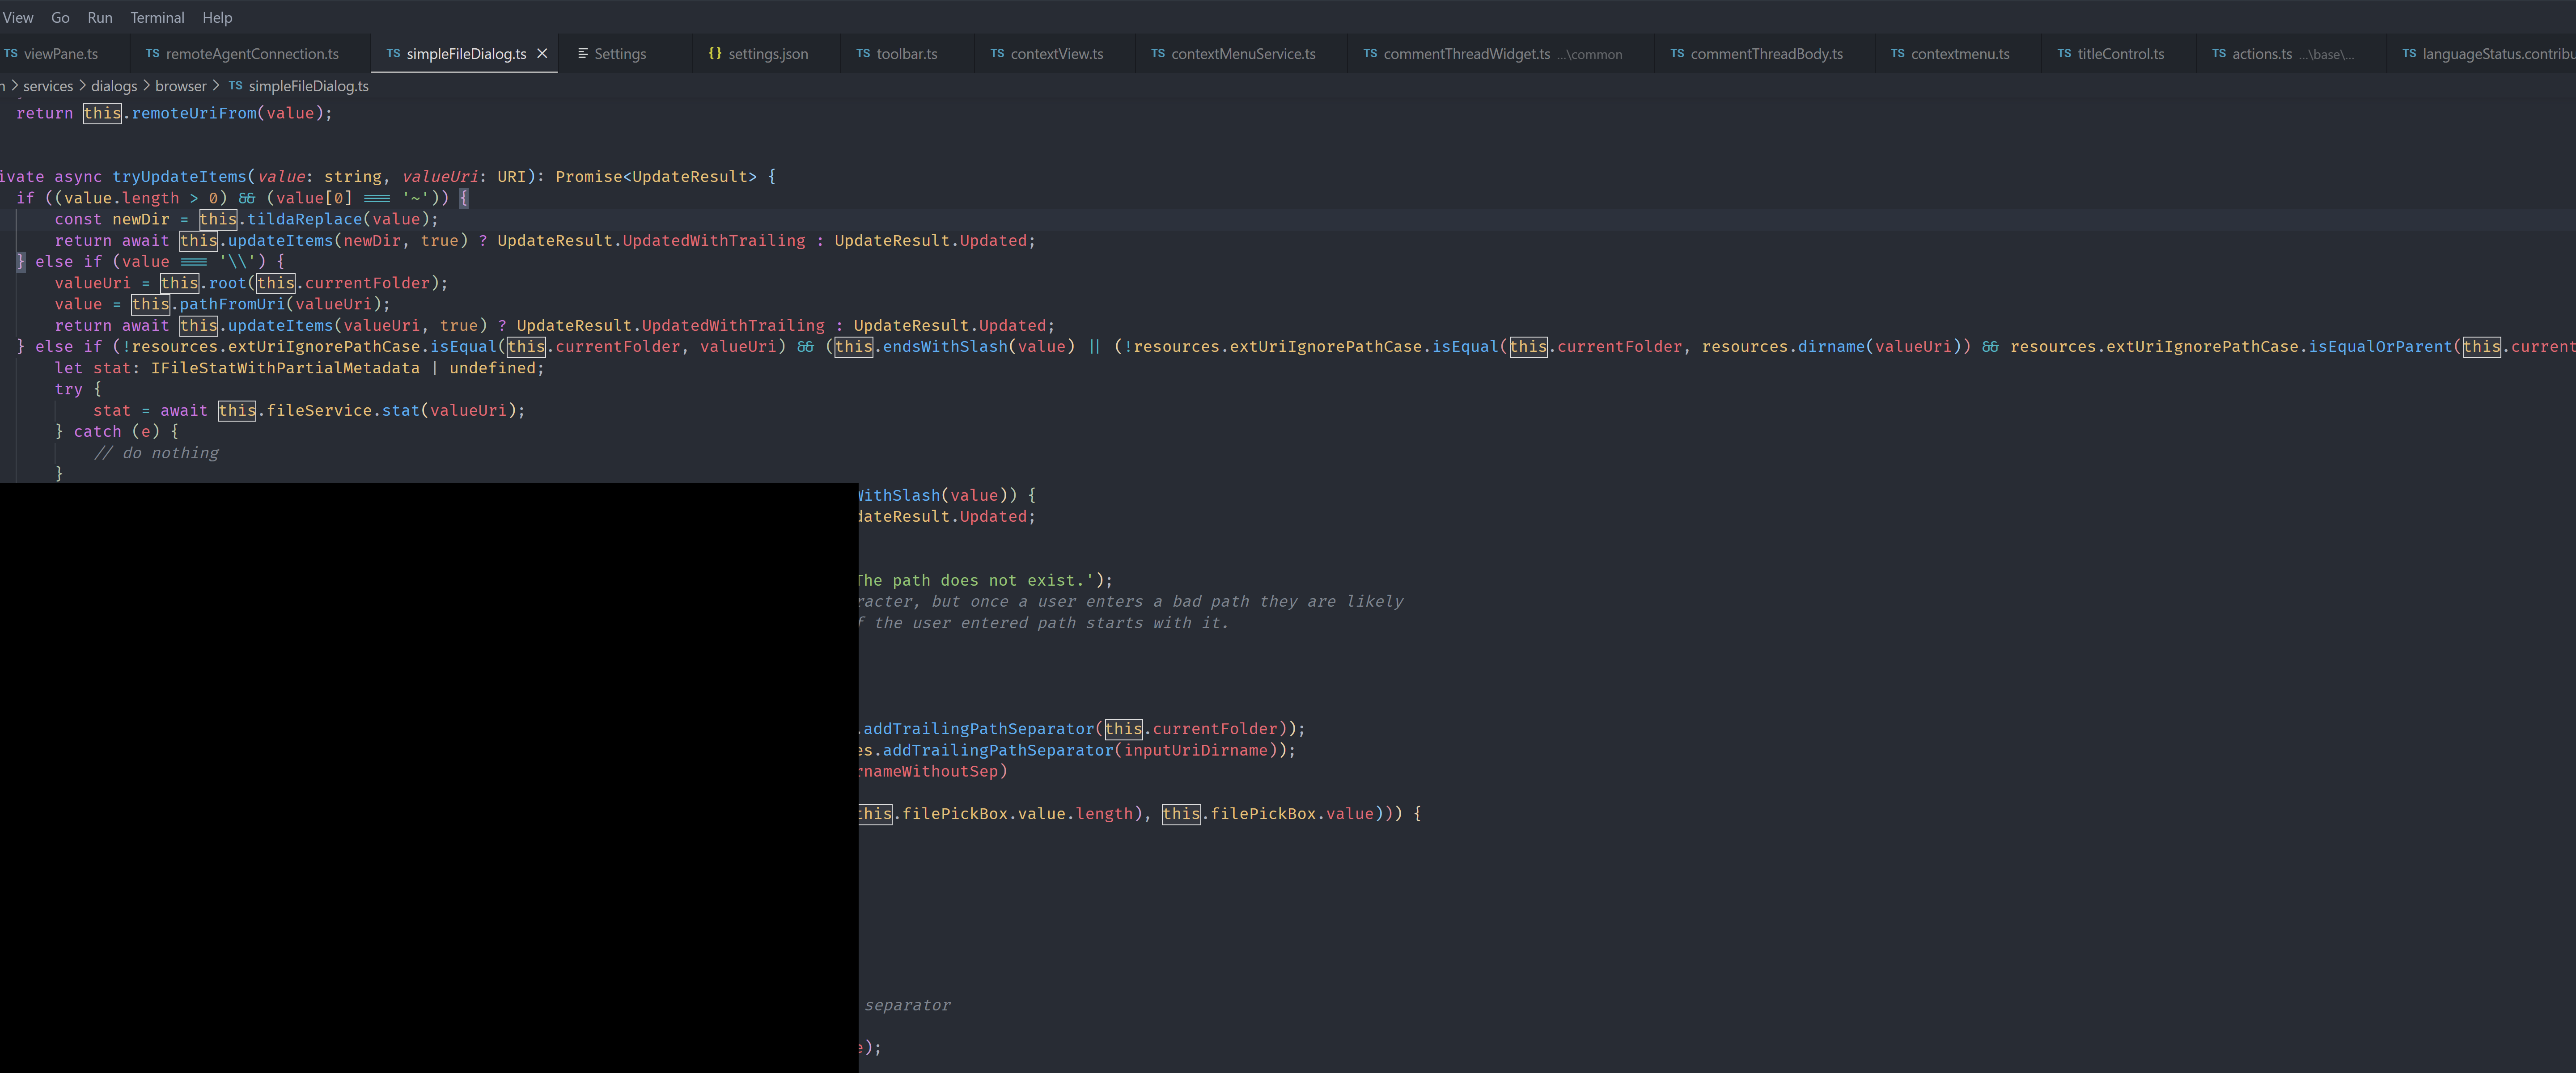The width and height of the screenshot is (2576, 1073).
Task: Close the simpleFileDialog.ts tab
Action: tap(542, 54)
